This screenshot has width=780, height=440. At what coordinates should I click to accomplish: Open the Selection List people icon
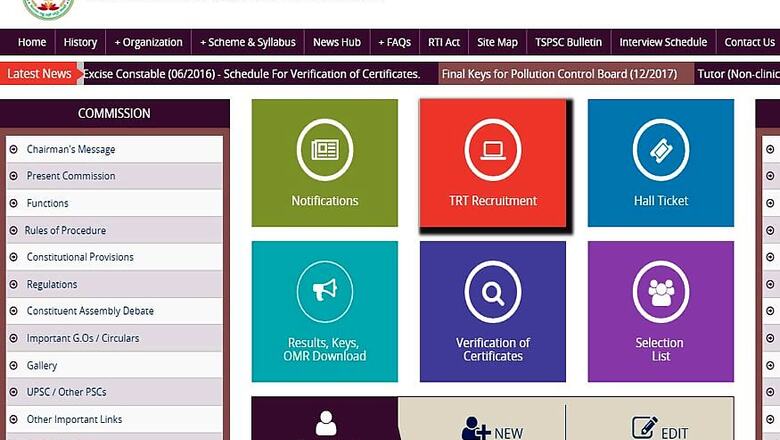[x=660, y=292]
